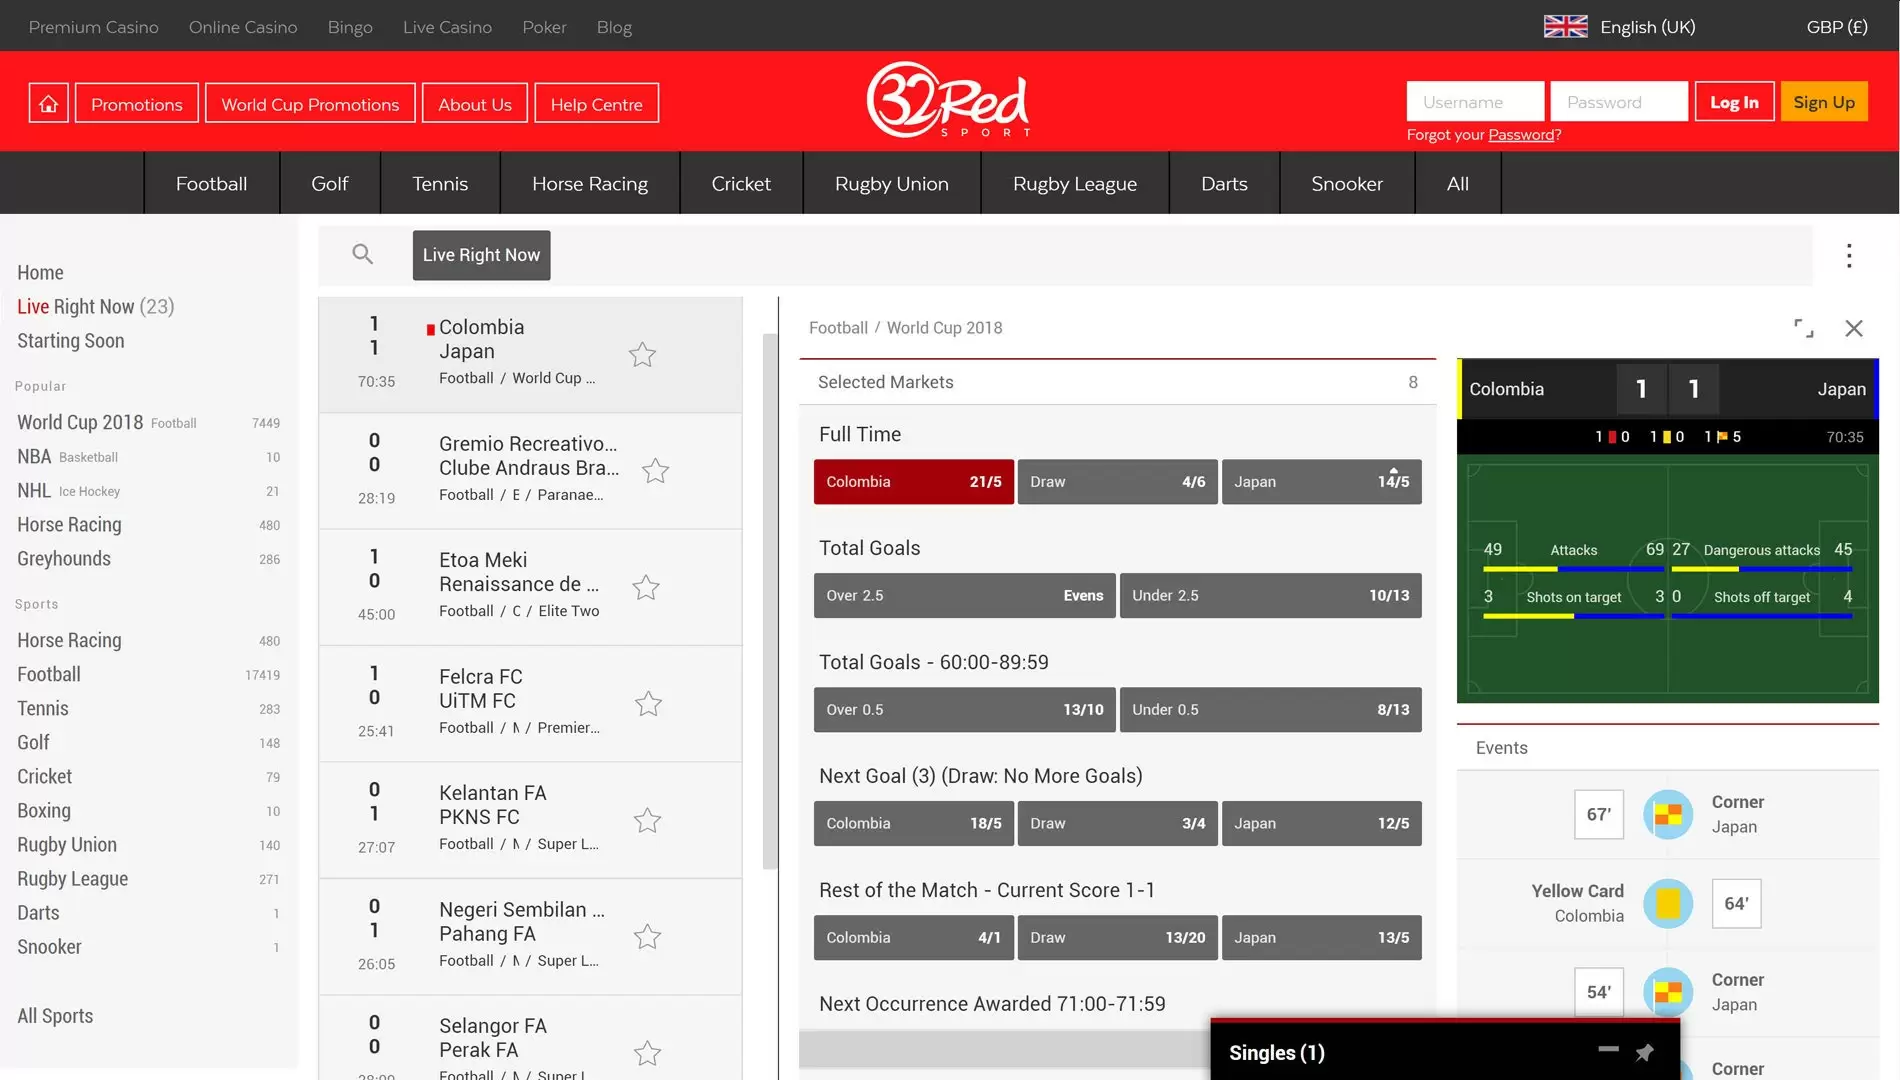Open the search magnifier icon

(363, 255)
